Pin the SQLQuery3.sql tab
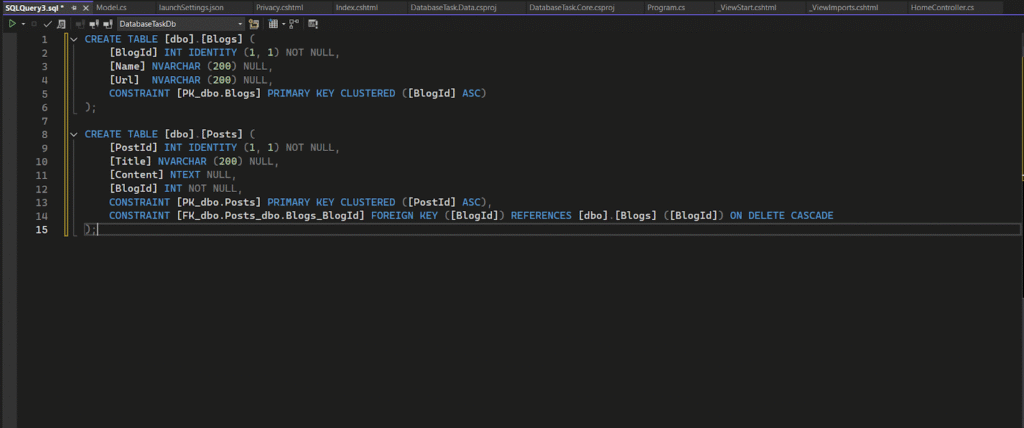 click(75, 7)
